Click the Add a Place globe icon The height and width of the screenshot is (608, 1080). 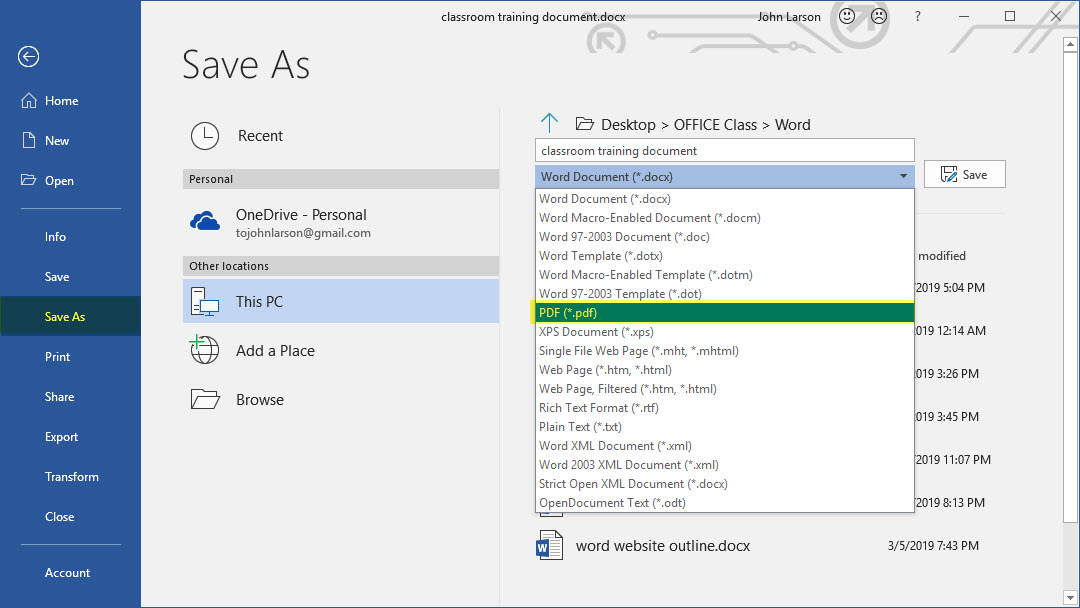205,351
